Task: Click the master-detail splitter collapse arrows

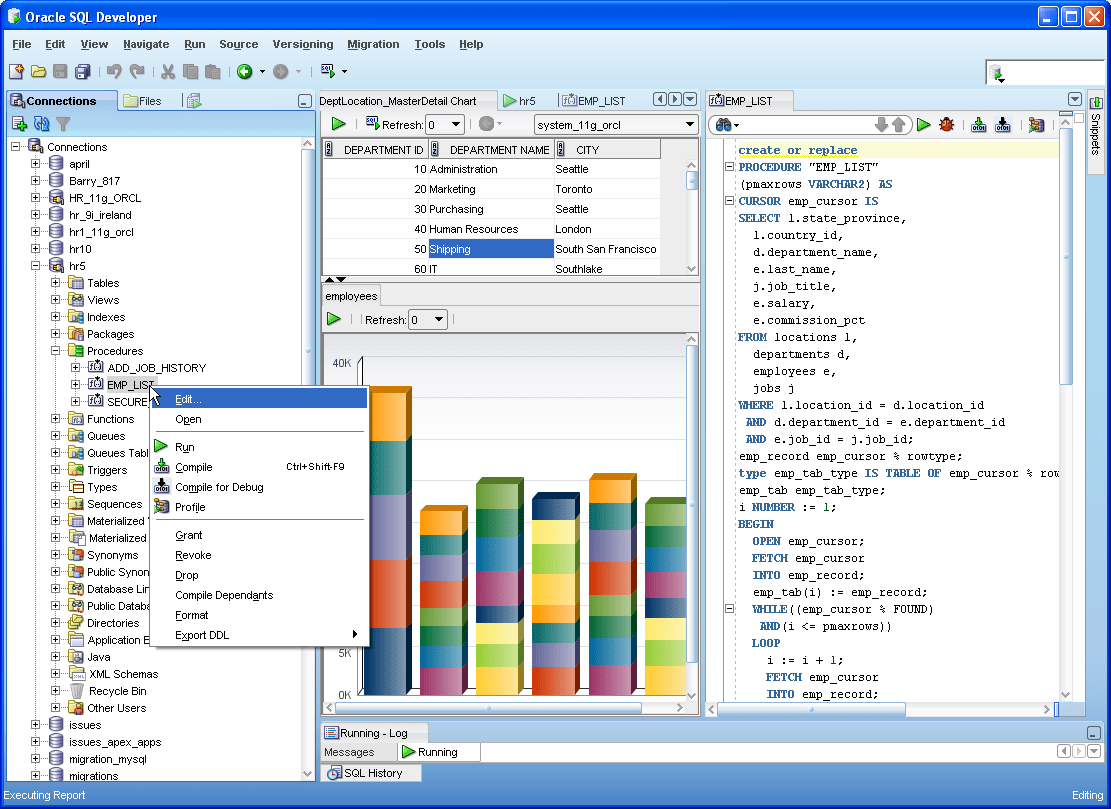Action: pos(335,280)
